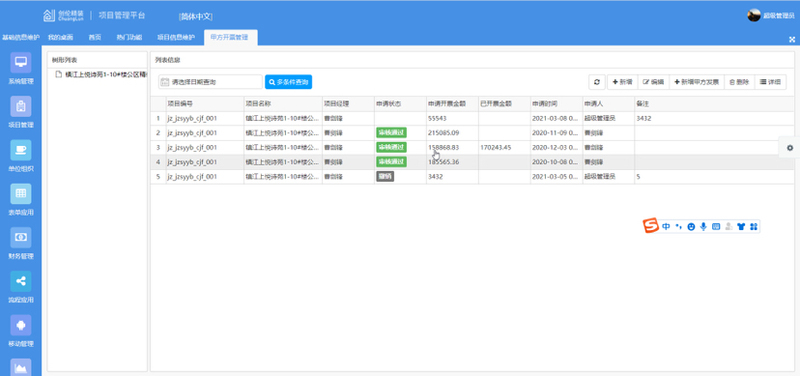This screenshot has width=800, height=376.
Task: Click the date cell 2021-03-05
Action: (x=556, y=177)
